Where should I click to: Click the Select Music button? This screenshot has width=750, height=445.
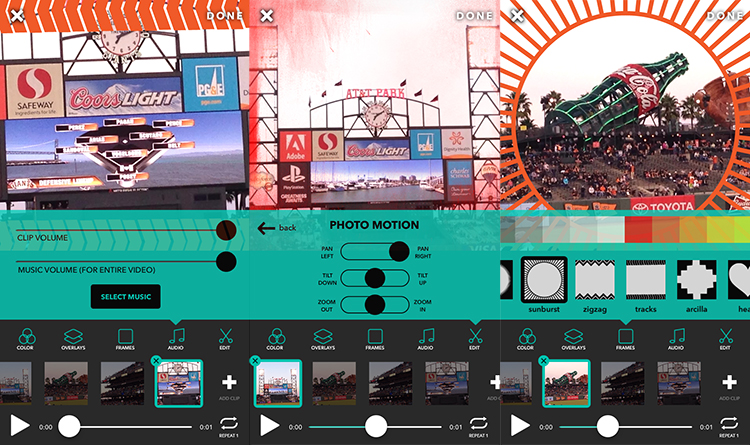point(126,297)
